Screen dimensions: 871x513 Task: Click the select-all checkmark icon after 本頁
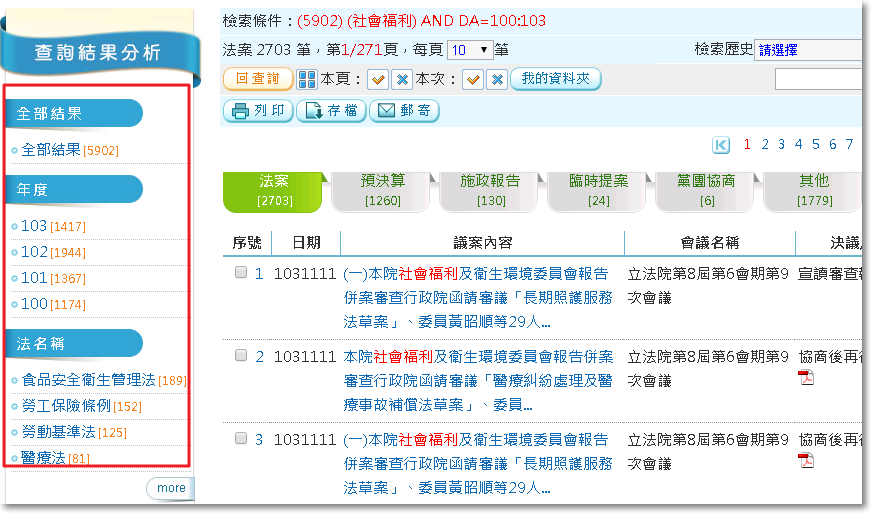coord(378,80)
